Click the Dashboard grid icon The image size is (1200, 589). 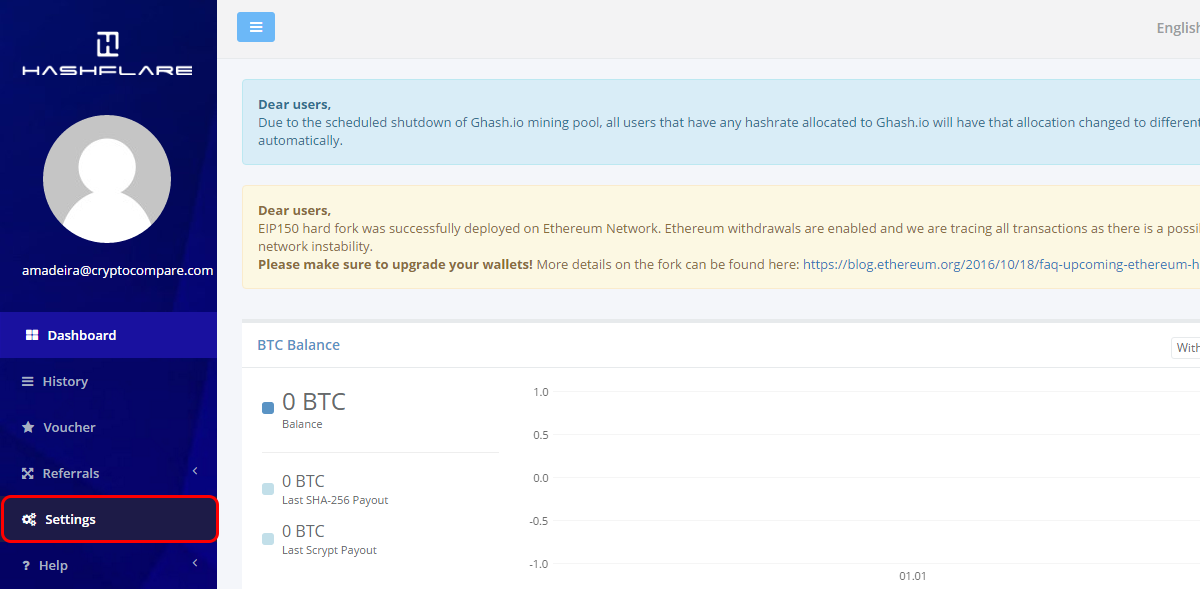click(x=31, y=335)
